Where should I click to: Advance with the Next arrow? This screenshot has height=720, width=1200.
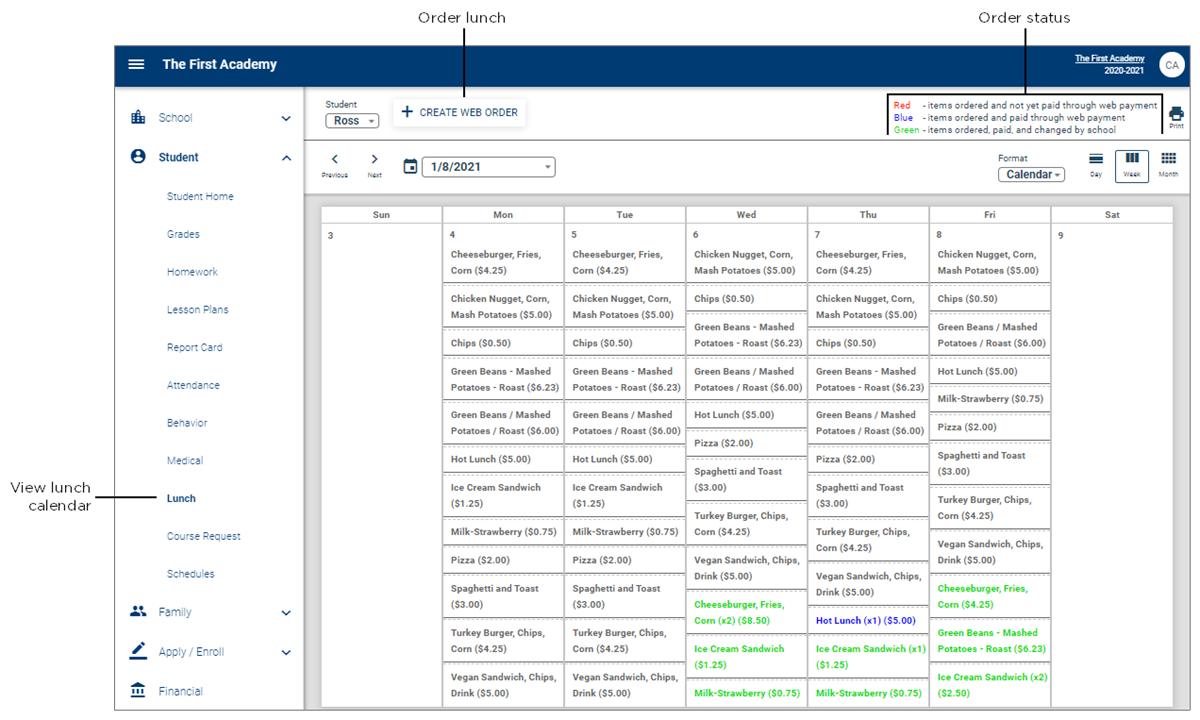pyautogui.click(x=374, y=164)
